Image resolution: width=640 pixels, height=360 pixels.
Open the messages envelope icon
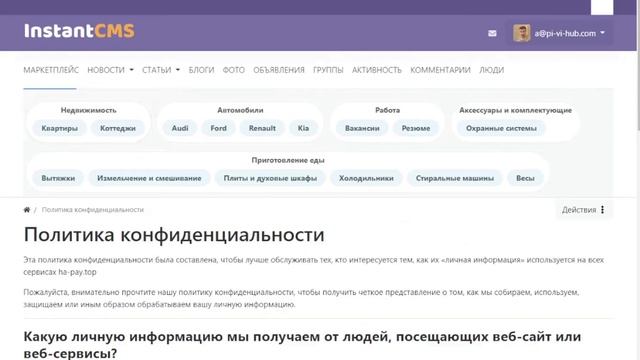[x=492, y=33]
